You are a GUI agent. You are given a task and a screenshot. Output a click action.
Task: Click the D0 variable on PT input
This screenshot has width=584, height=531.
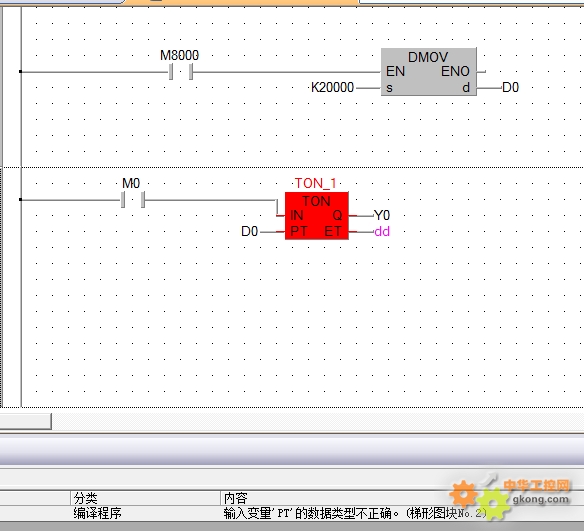point(250,231)
